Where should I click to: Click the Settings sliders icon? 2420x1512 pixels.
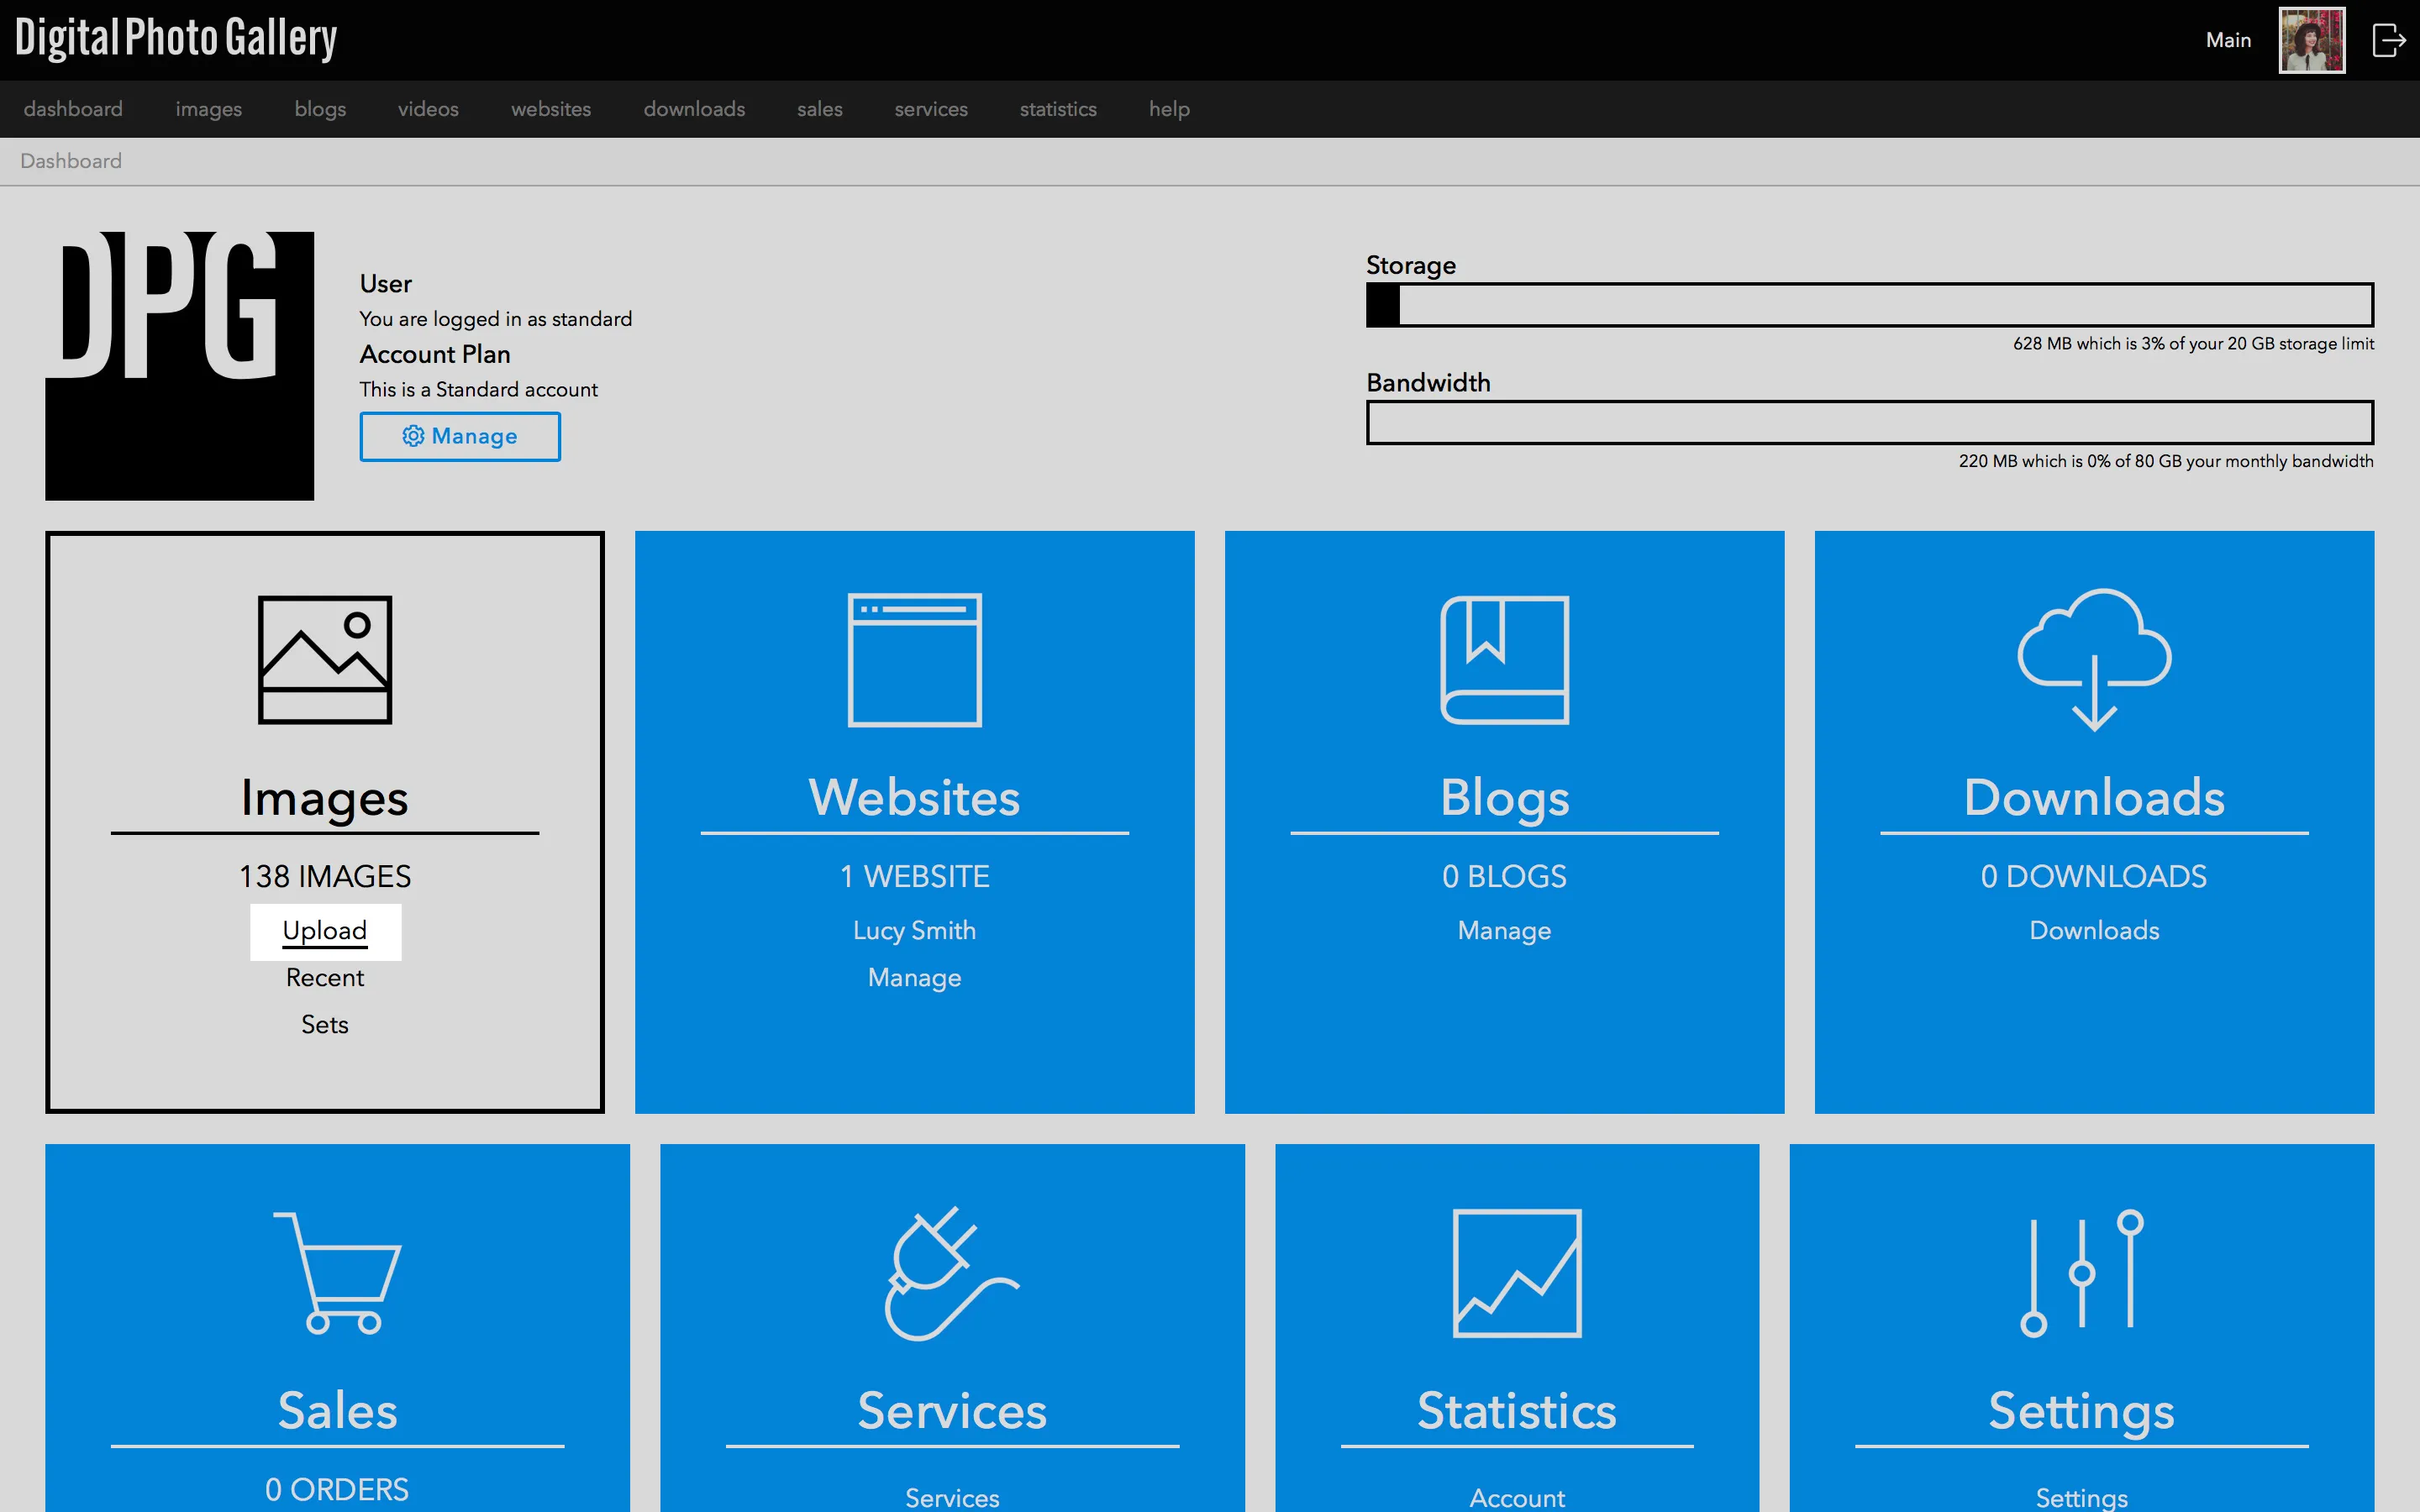coord(2081,1272)
